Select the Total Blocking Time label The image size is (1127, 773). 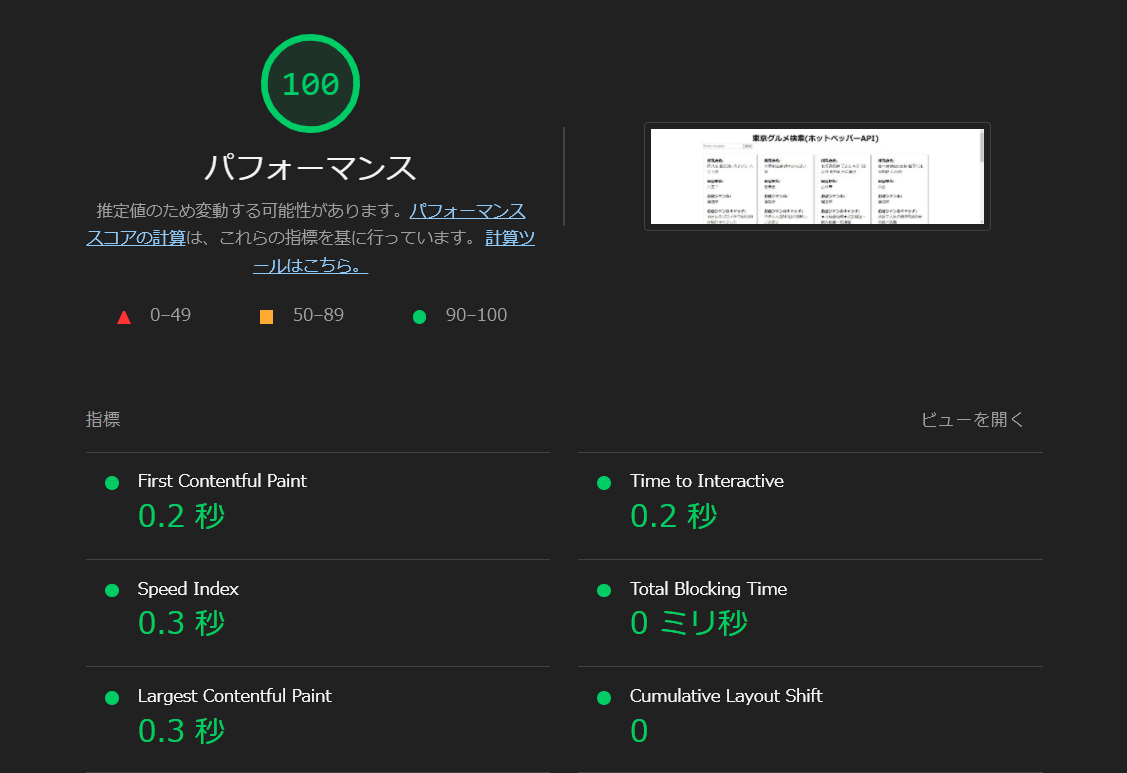708,589
